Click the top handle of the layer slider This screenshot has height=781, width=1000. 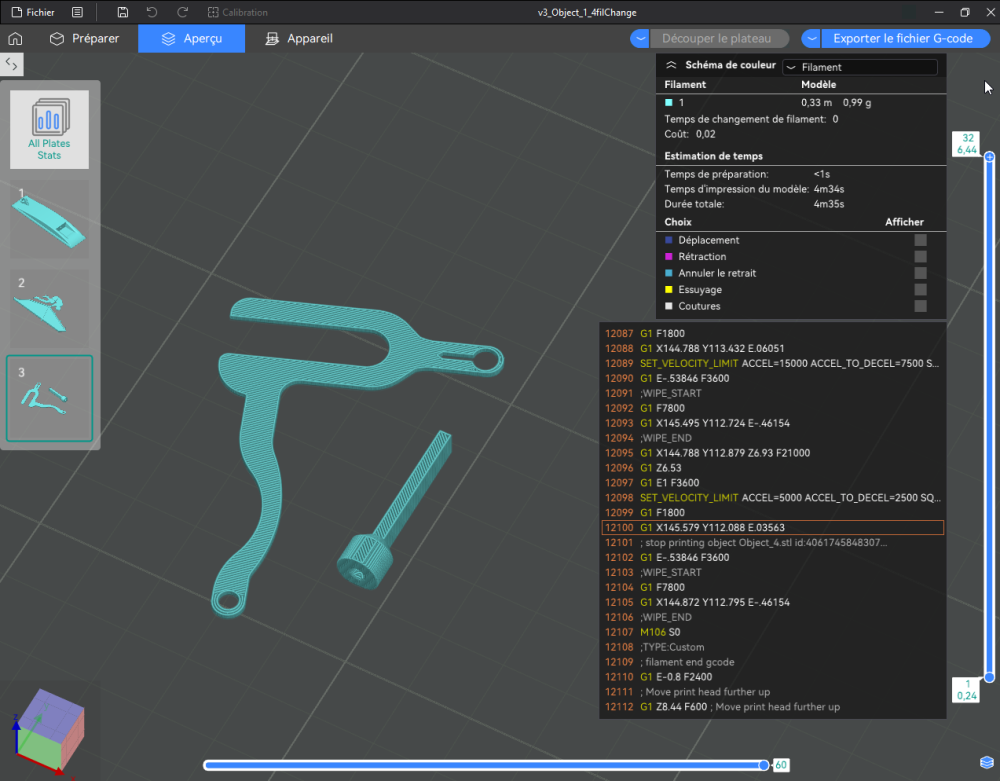(x=989, y=157)
